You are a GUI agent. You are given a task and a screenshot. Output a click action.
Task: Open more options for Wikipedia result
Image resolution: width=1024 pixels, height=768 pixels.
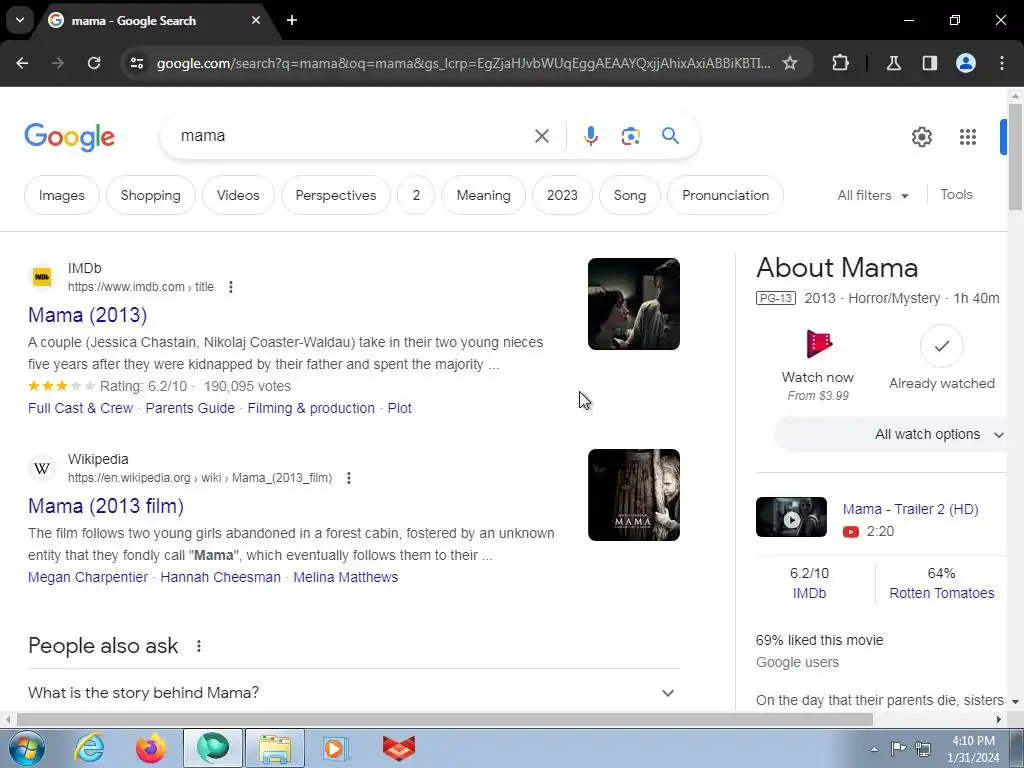[349, 477]
